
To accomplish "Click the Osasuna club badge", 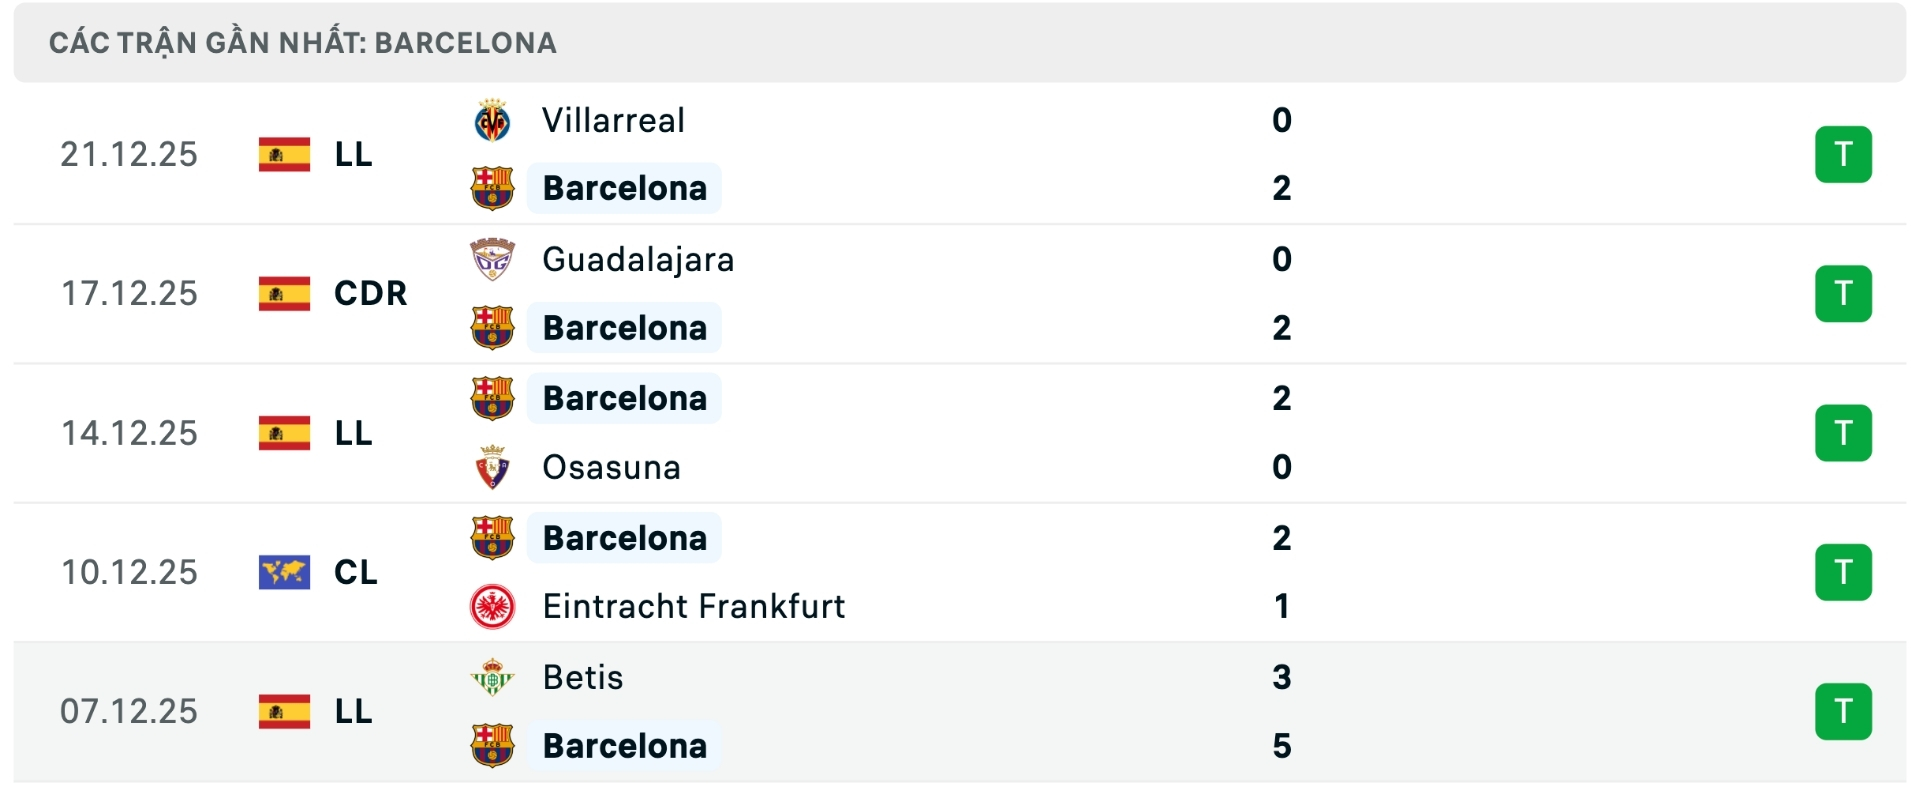I will point(491,467).
